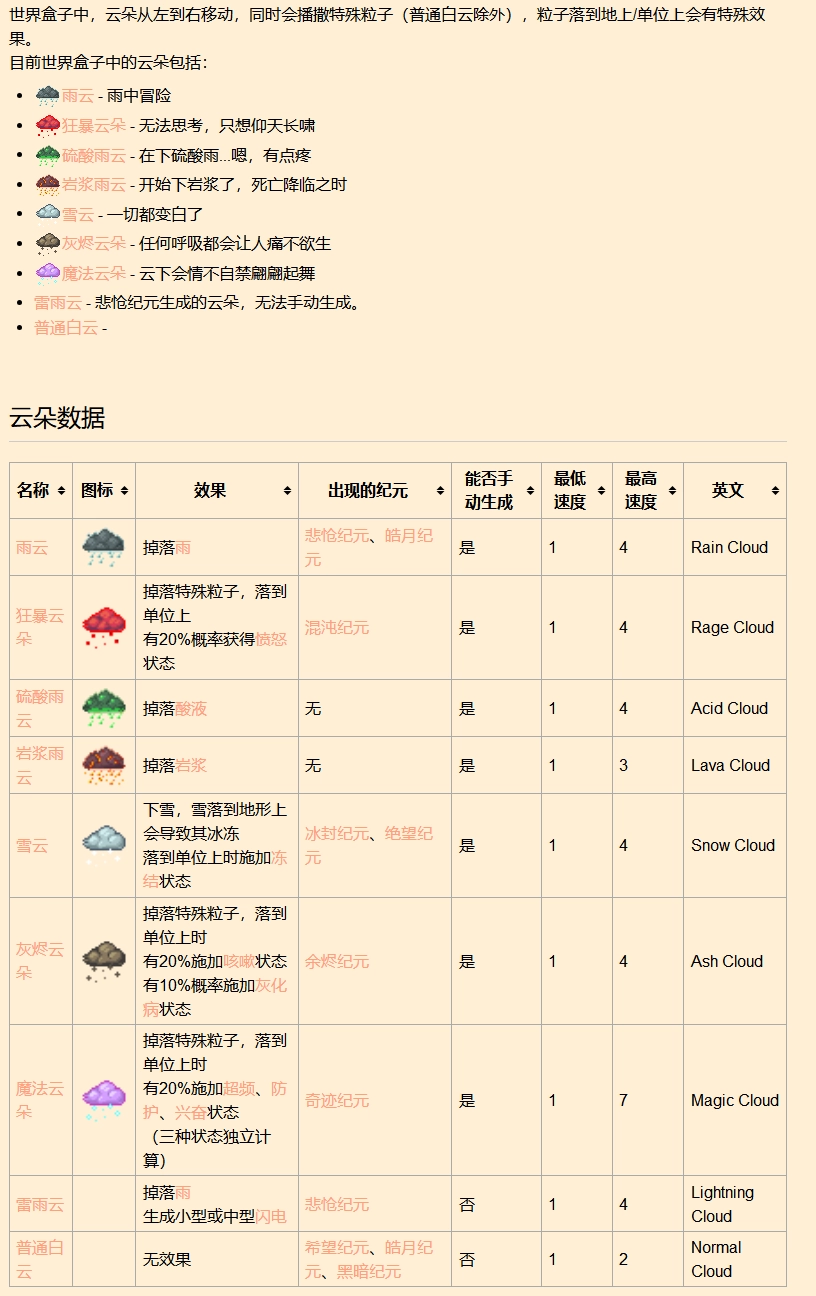Image resolution: width=816 pixels, height=1296 pixels.
Task: Click the lava cloud icon in the bullet list
Action: click(x=47, y=185)
